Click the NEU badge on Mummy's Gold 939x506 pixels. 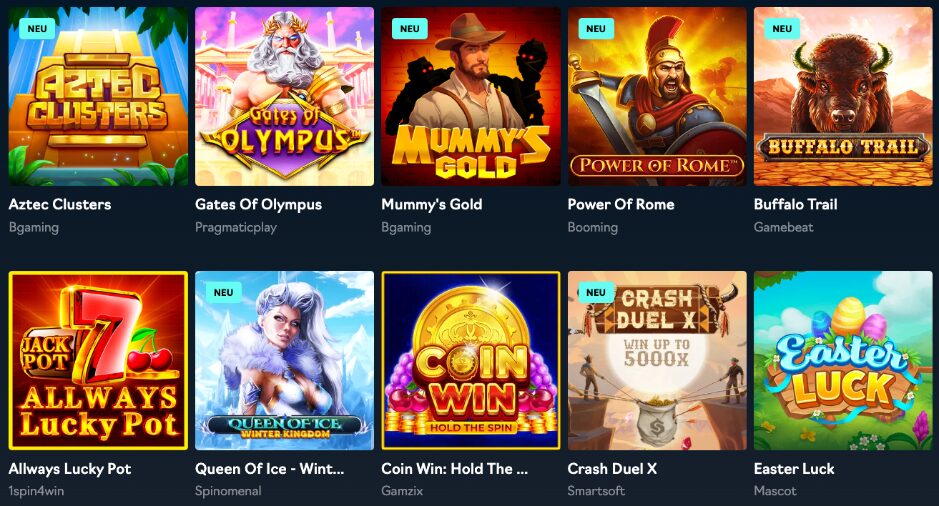click(x=410, y=29)
